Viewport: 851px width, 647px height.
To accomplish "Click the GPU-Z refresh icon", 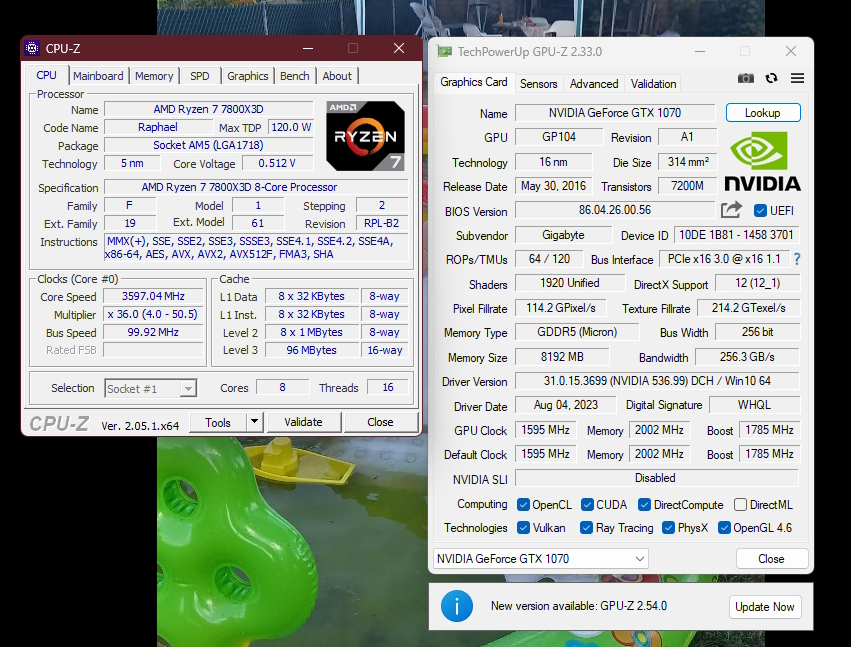I will pyautogui.click(x=771, y=78).
